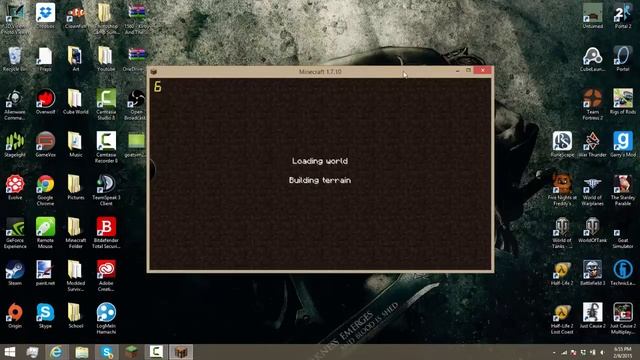Launch Steam from the desktop

coord(15,273)
